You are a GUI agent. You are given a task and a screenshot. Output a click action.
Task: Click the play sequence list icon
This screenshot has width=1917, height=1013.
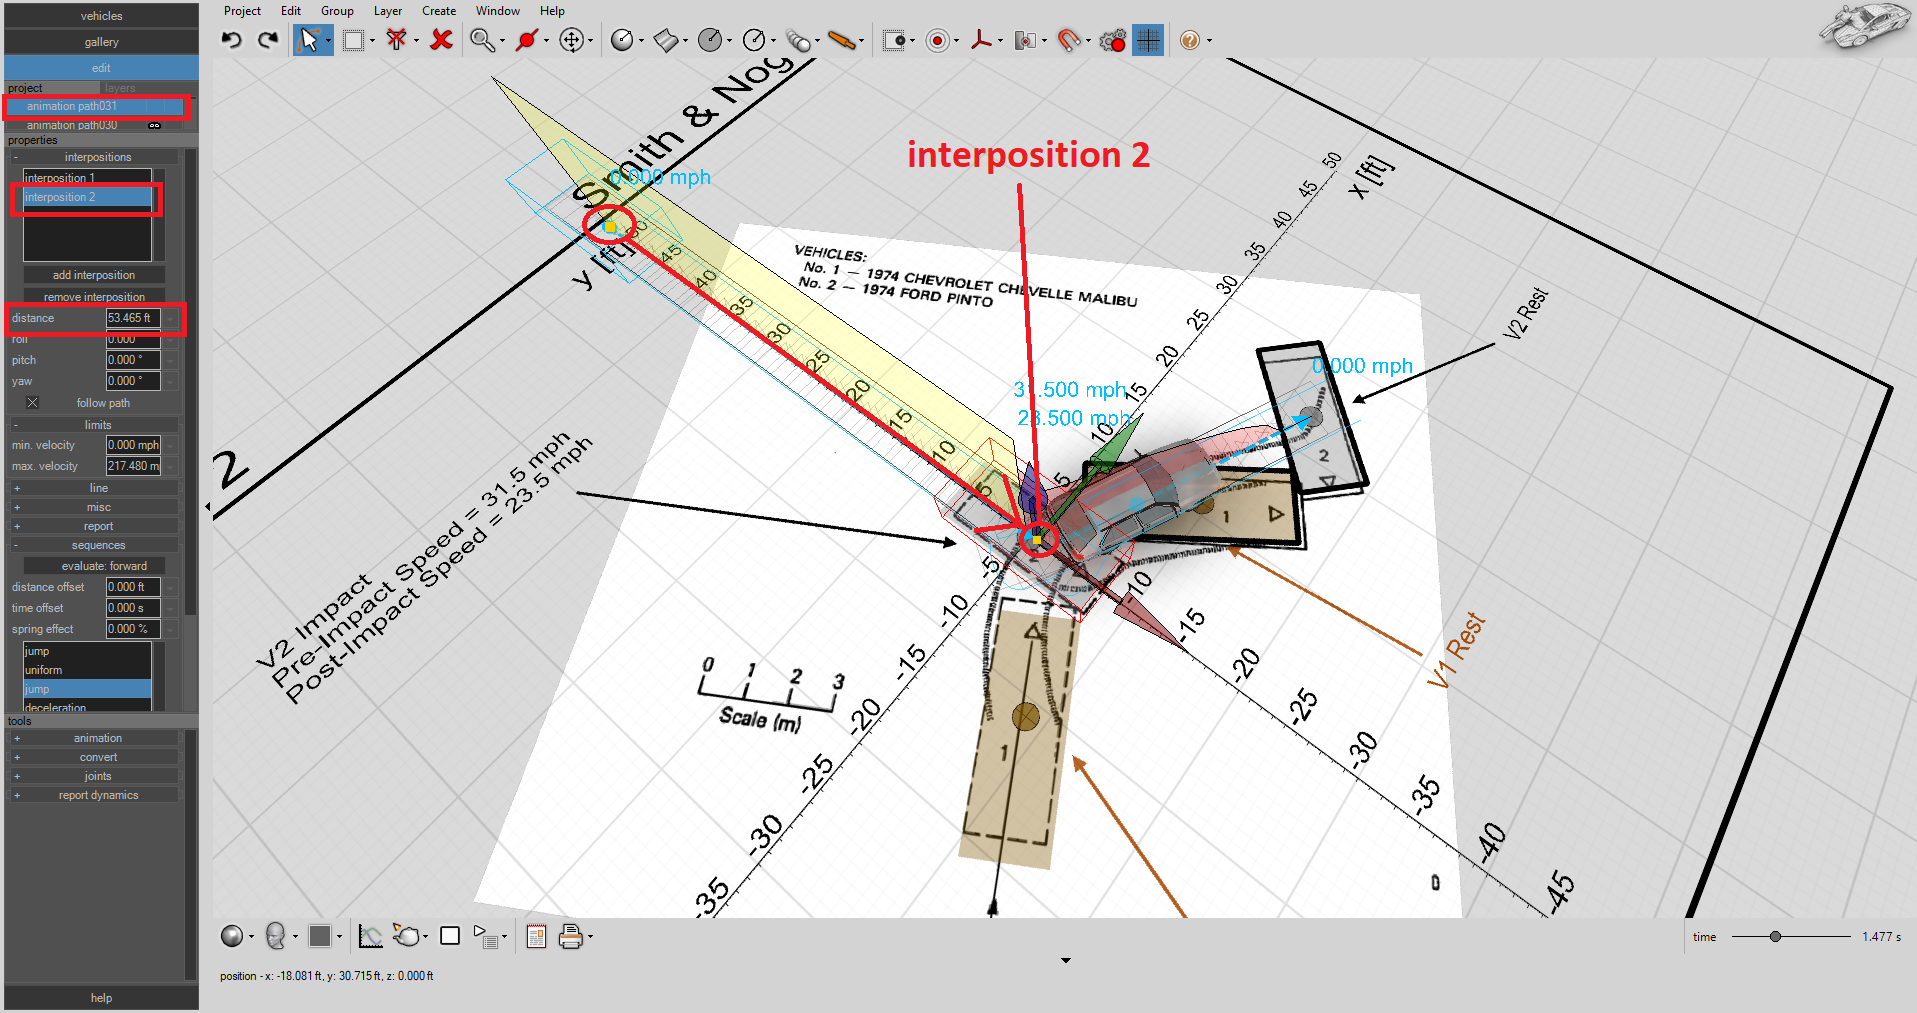(x=486, y=936)
